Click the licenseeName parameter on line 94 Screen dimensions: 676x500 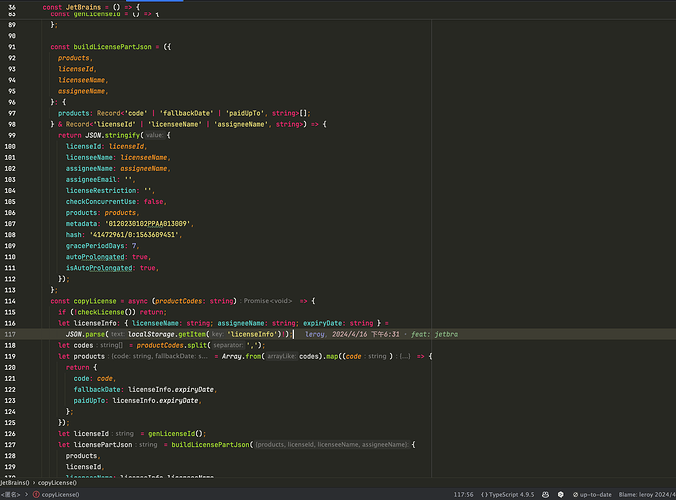click(81, 80)
